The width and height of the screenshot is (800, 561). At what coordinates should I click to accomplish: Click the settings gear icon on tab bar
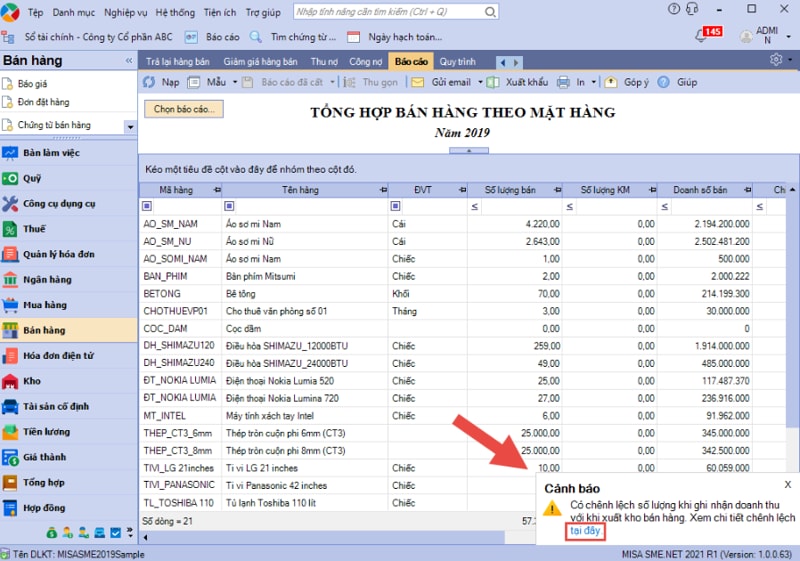tap(776, 60)
